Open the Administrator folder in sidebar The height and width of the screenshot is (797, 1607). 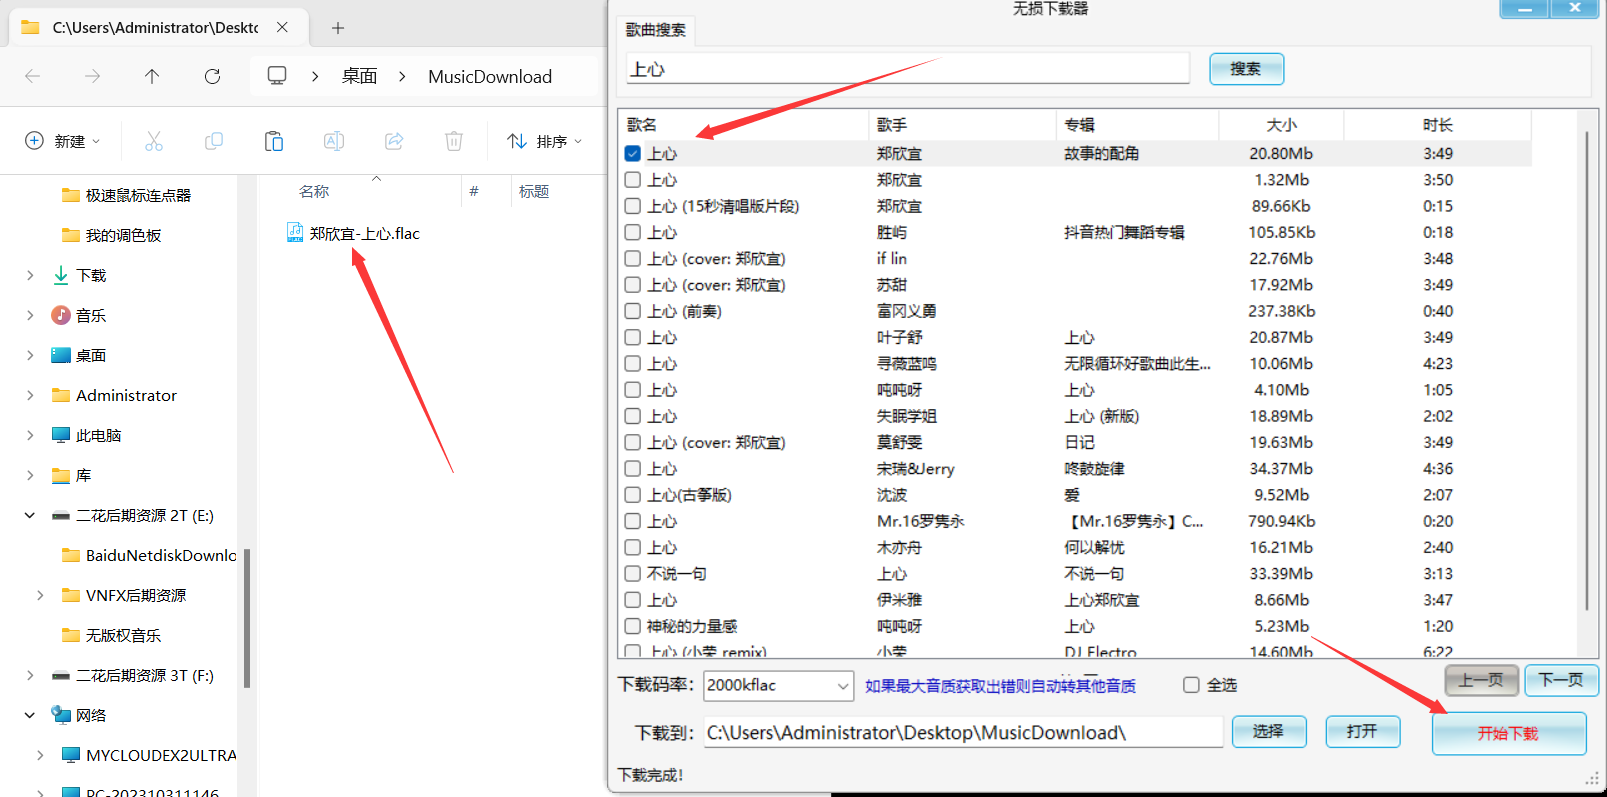(x=126, y=395)
